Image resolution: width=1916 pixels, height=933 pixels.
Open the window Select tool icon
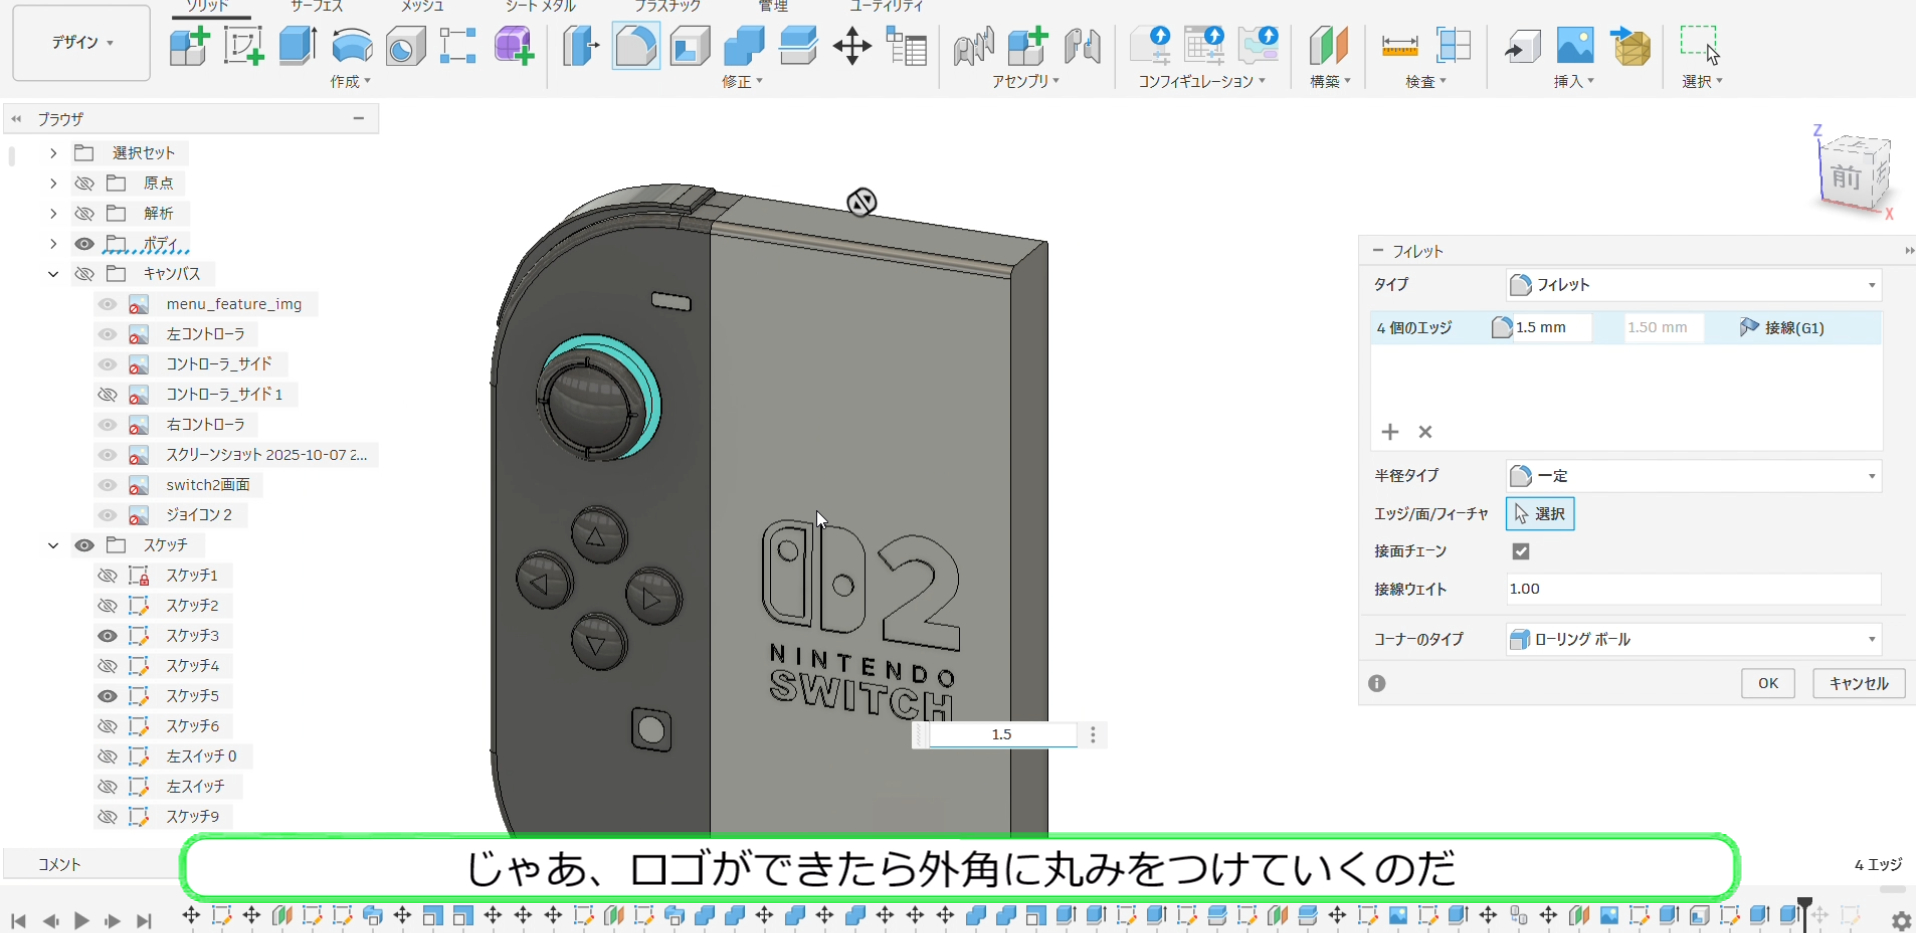pyautogui.click(x=1700, y=46)
